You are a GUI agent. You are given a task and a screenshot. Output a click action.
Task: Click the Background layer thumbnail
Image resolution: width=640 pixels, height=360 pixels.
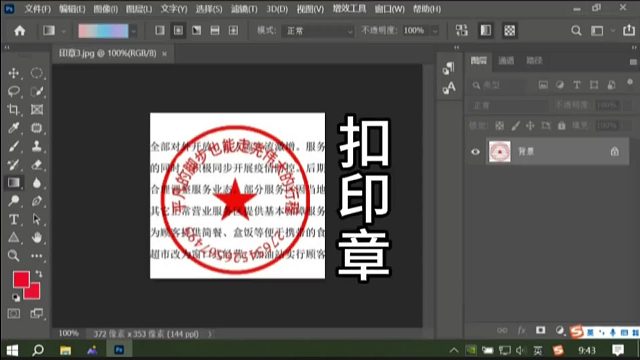coord(500,152)
